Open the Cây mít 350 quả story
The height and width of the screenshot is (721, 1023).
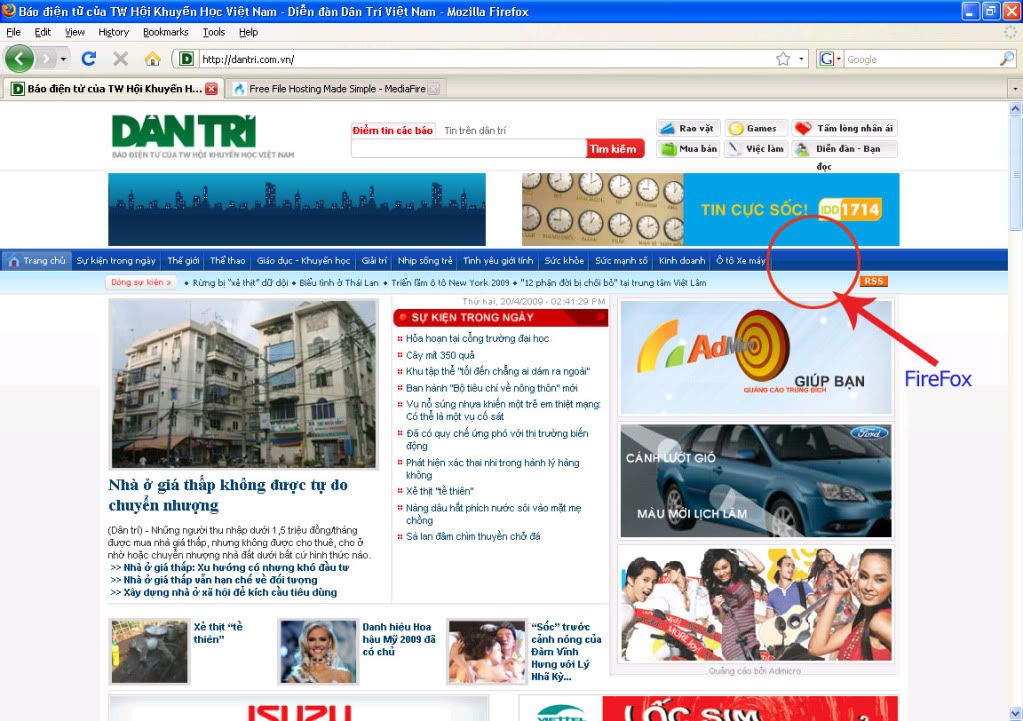click(440, 356)
